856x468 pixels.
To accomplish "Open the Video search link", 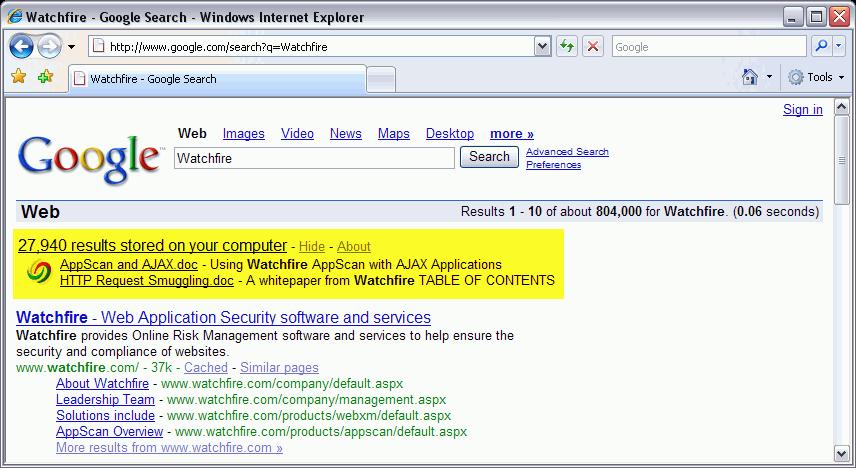I will click(297, 134).
